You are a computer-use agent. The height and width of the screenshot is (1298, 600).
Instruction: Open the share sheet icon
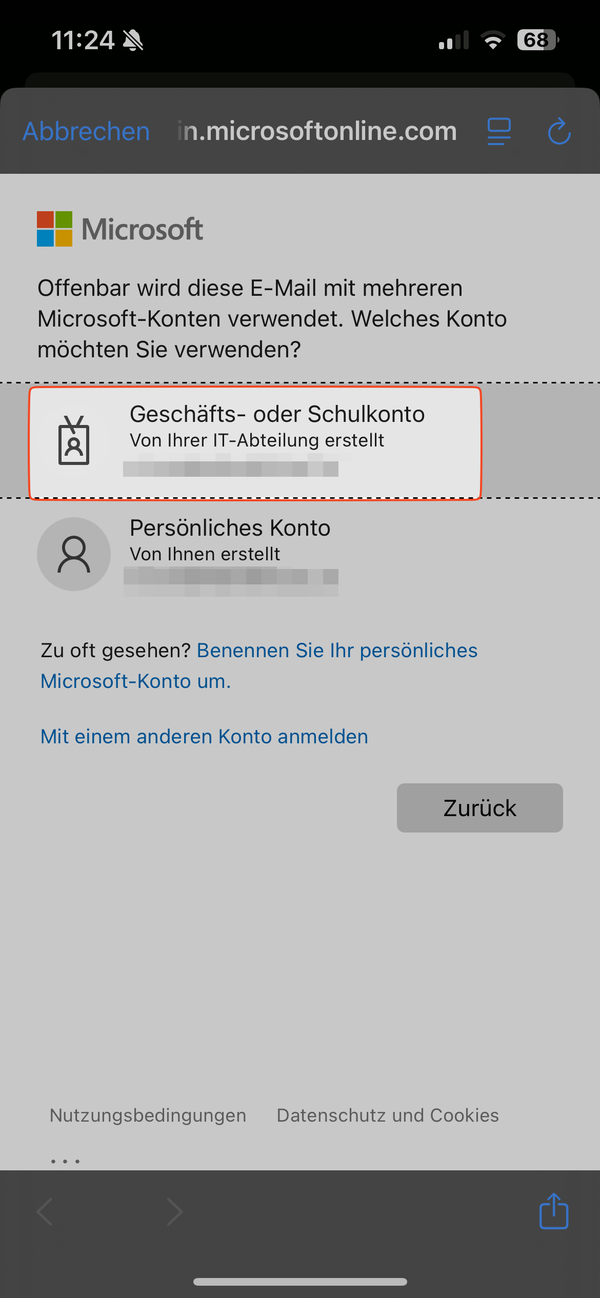click(553, 1212)
